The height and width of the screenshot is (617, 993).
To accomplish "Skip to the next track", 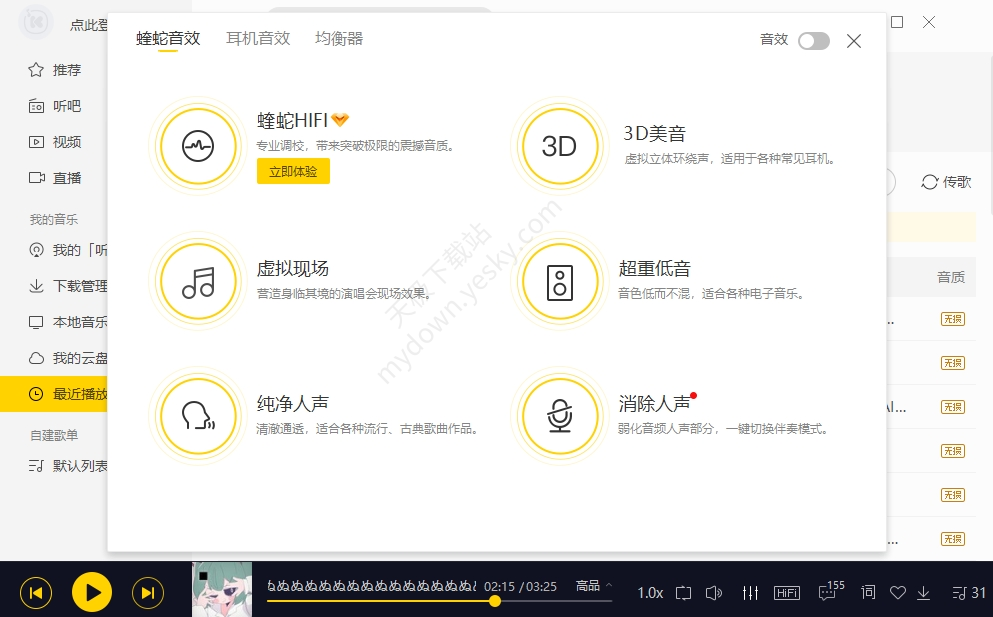I will tap(148, 593).
